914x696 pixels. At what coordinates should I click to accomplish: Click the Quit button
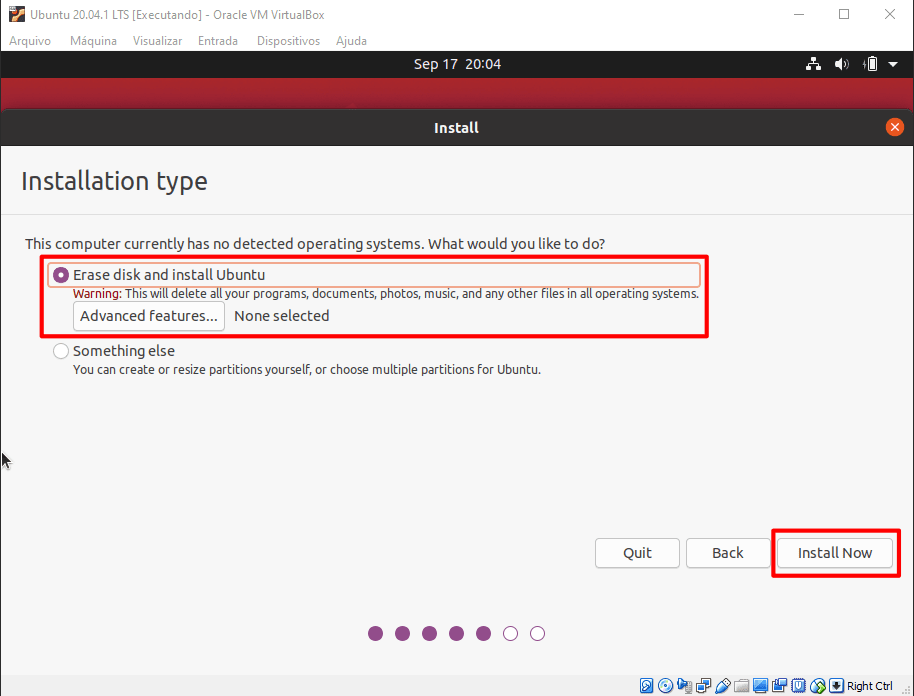[637, 553]
